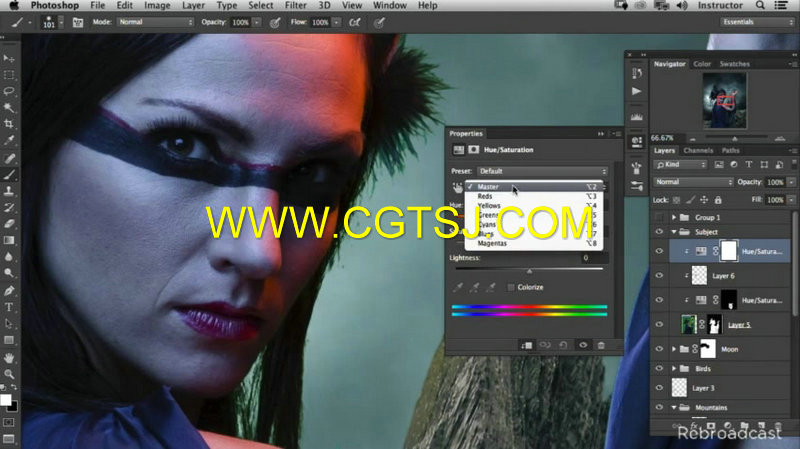Switch to the Channels tab
This screenshot has height=449, width=800.
coord(698,151)
